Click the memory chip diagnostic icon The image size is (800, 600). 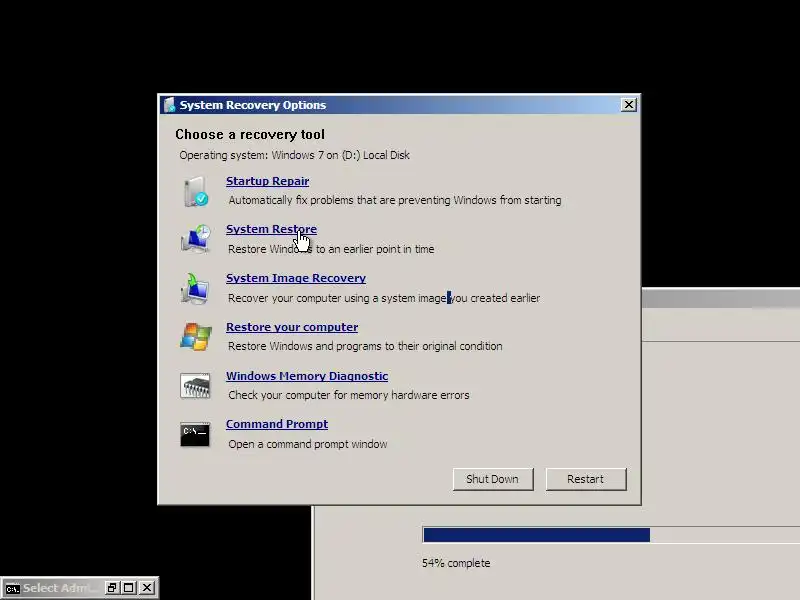(195, 386)
